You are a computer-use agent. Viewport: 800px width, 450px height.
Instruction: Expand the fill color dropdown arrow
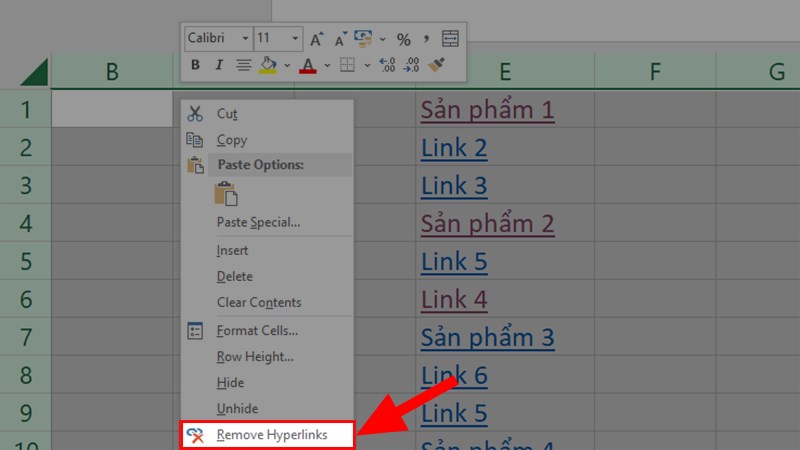point(287,66)
